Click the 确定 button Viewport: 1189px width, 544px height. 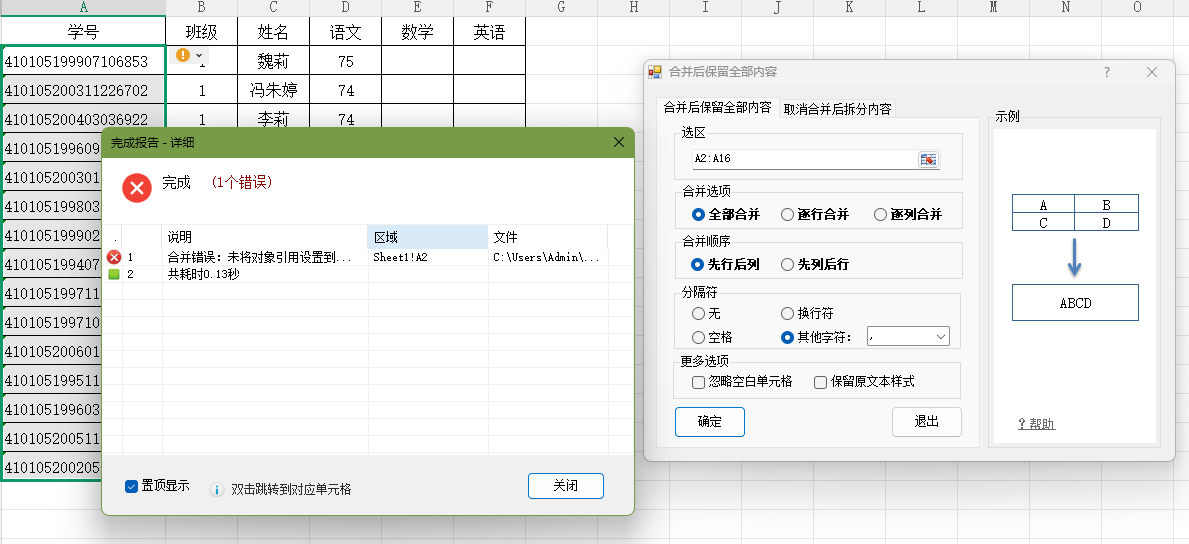tap(710, 422)
